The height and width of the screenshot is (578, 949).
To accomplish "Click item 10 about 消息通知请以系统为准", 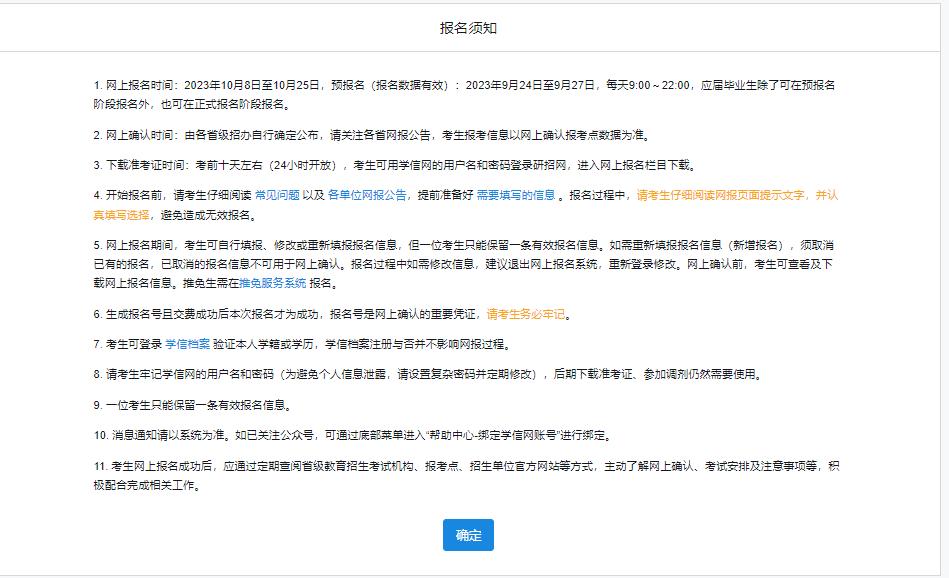I will click(x=350, y=435).
